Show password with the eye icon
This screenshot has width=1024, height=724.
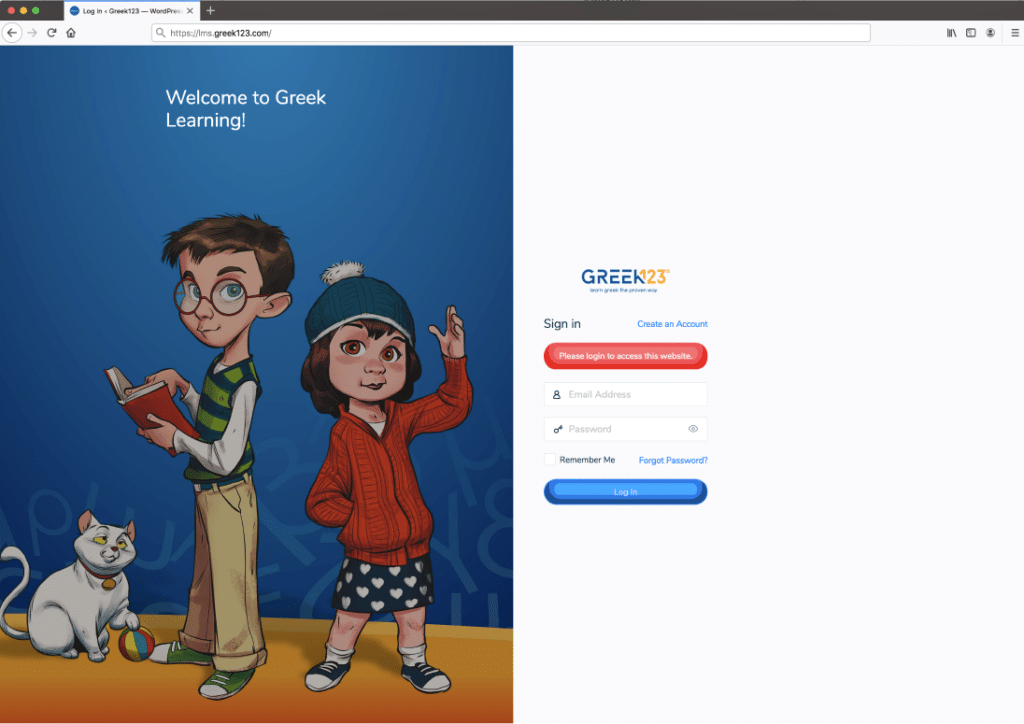(693, 429)
